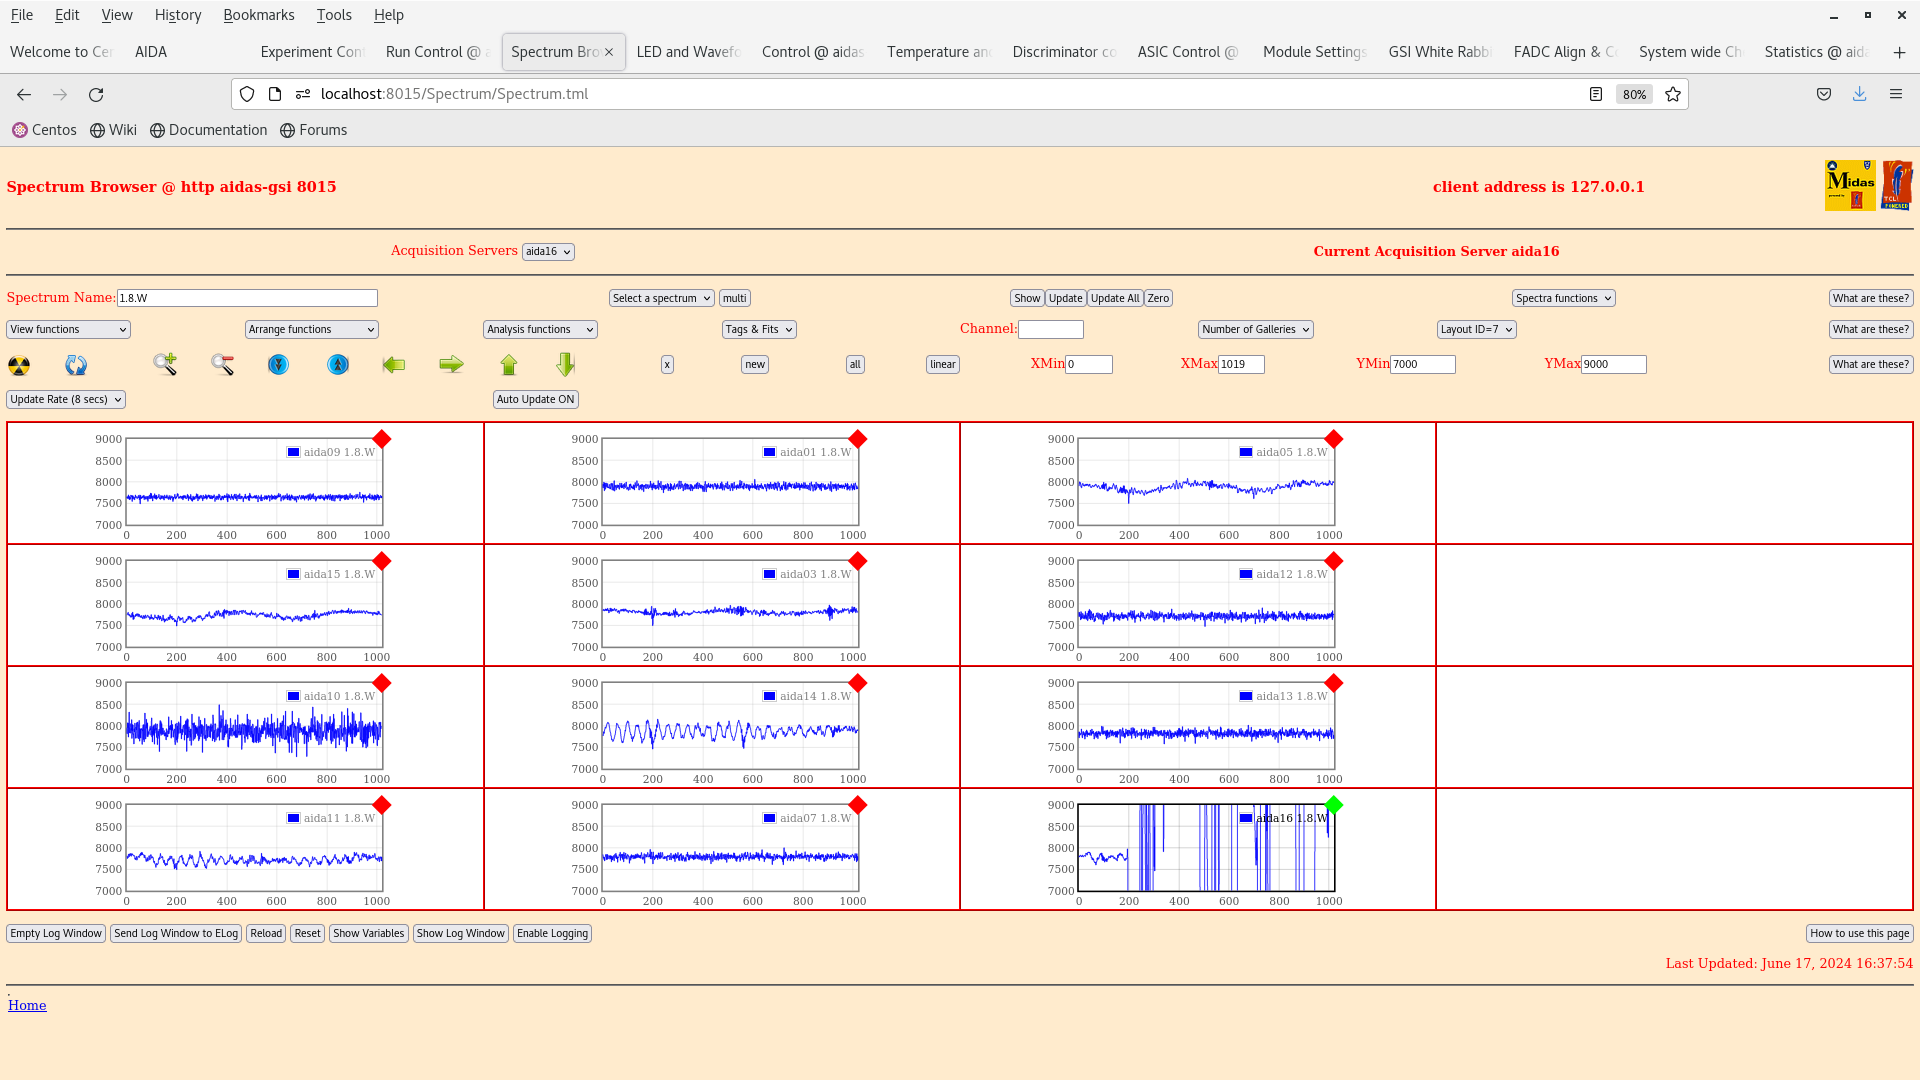Expand the Update Rate (8 secs) dropdown

[x=66, y=399]
